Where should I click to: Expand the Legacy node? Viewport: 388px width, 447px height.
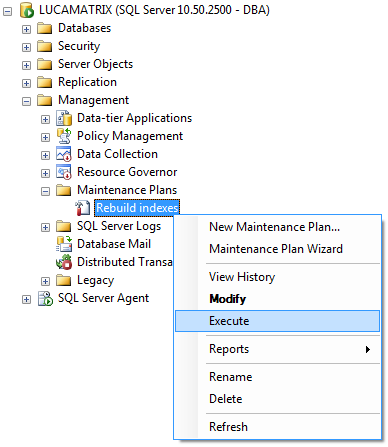point(45,281)
